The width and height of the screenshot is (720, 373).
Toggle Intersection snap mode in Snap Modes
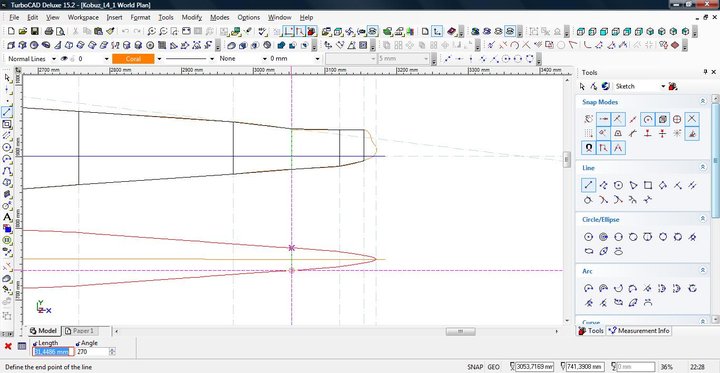pyautogui.click(x=692, y=119)
